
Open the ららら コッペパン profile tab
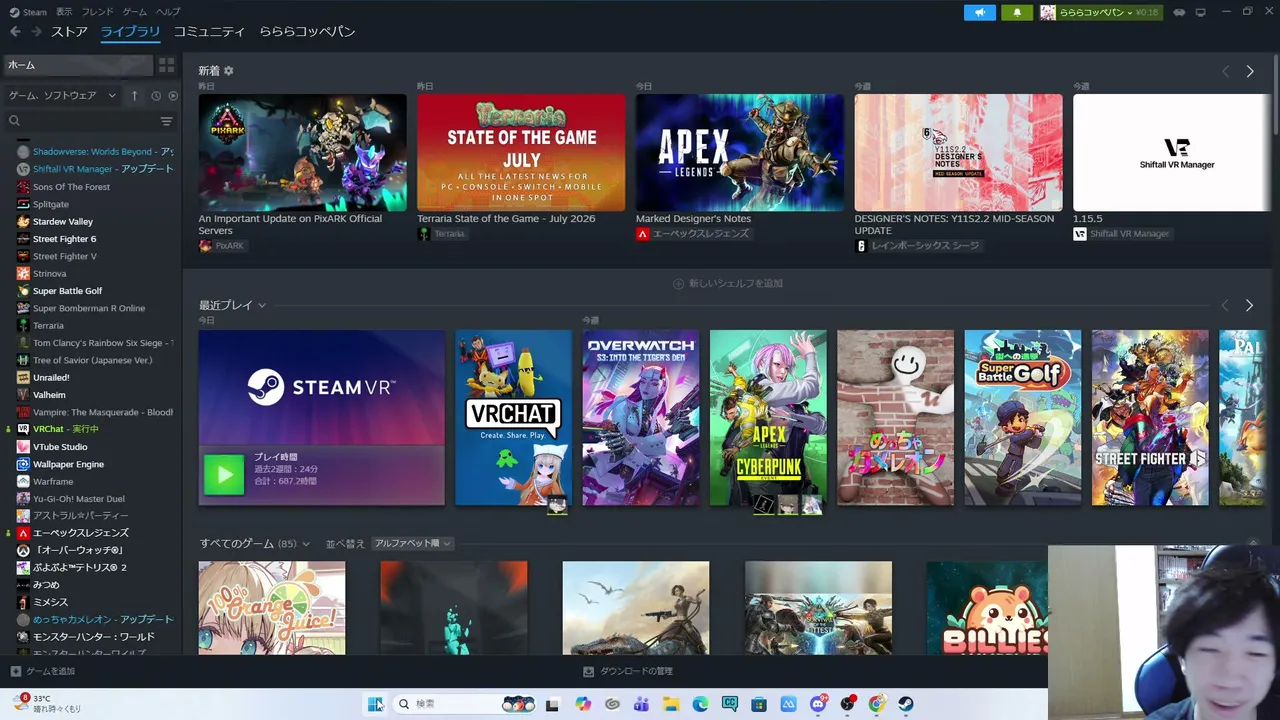308,32
